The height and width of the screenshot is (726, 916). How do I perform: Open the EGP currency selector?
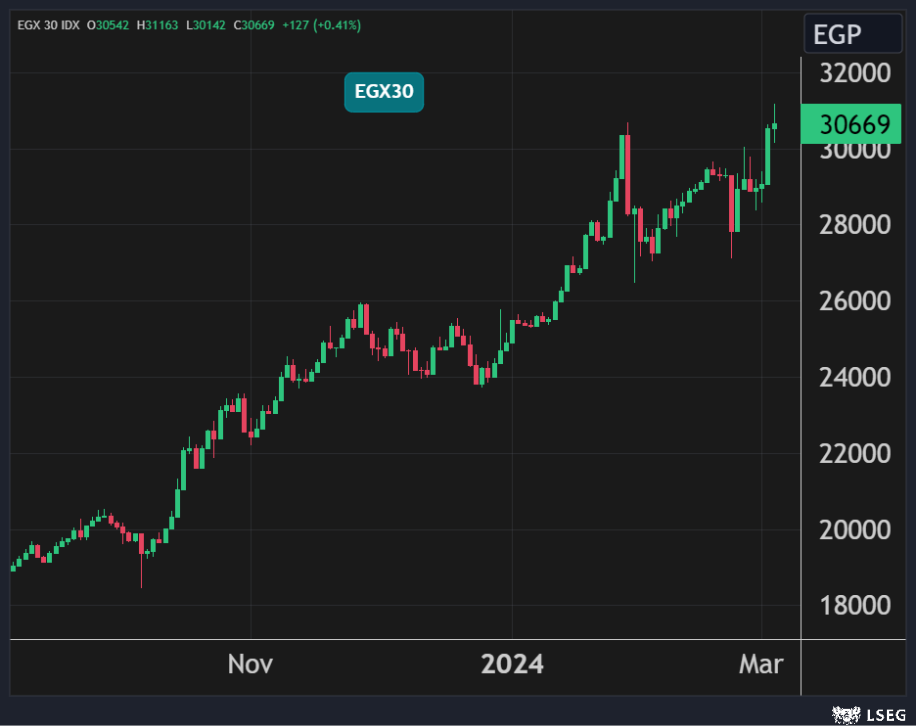click(x=849, y=35)
